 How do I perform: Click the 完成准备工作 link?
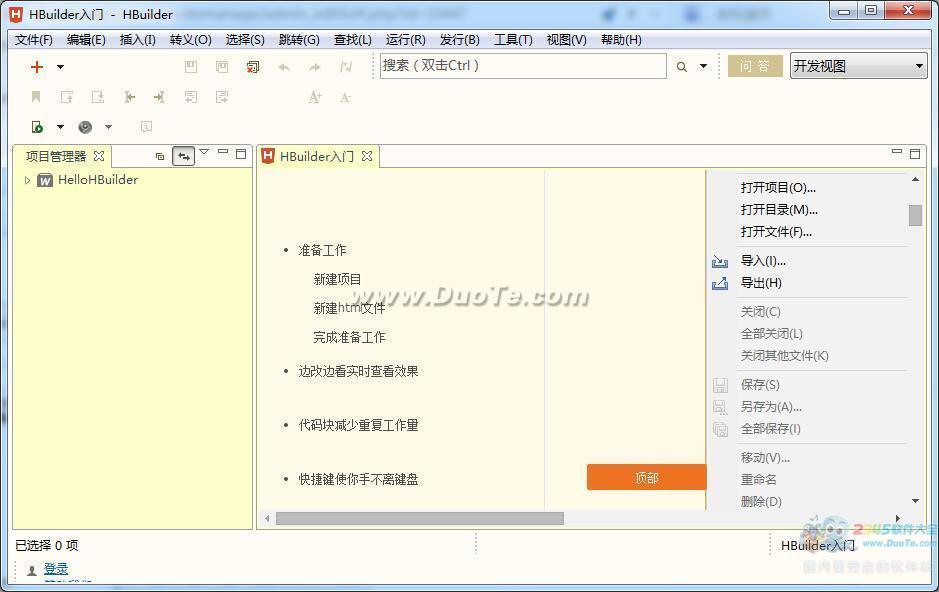[x=349, y=337]
